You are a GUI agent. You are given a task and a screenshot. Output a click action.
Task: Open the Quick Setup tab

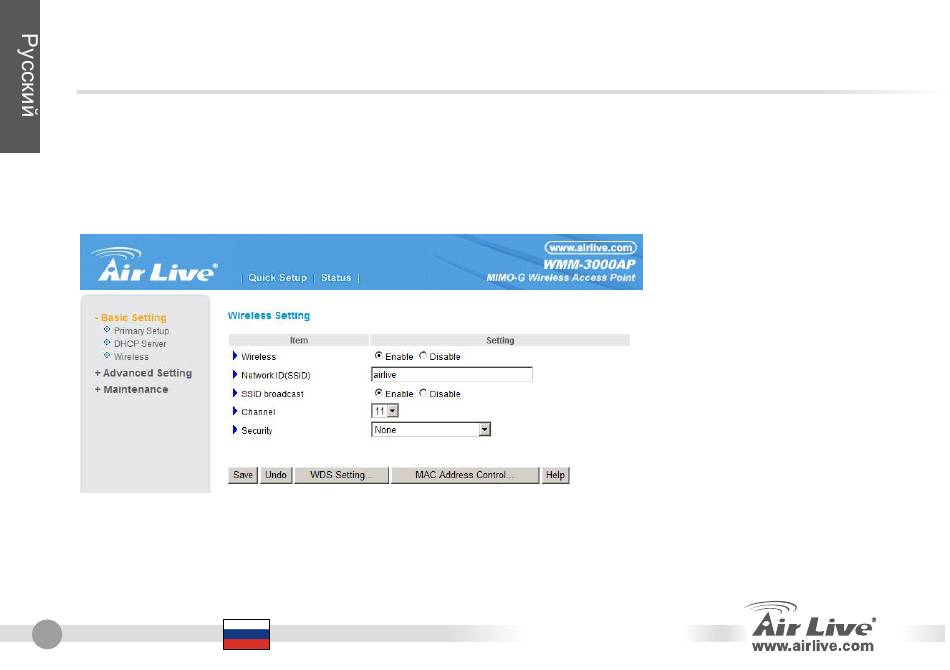277,277
